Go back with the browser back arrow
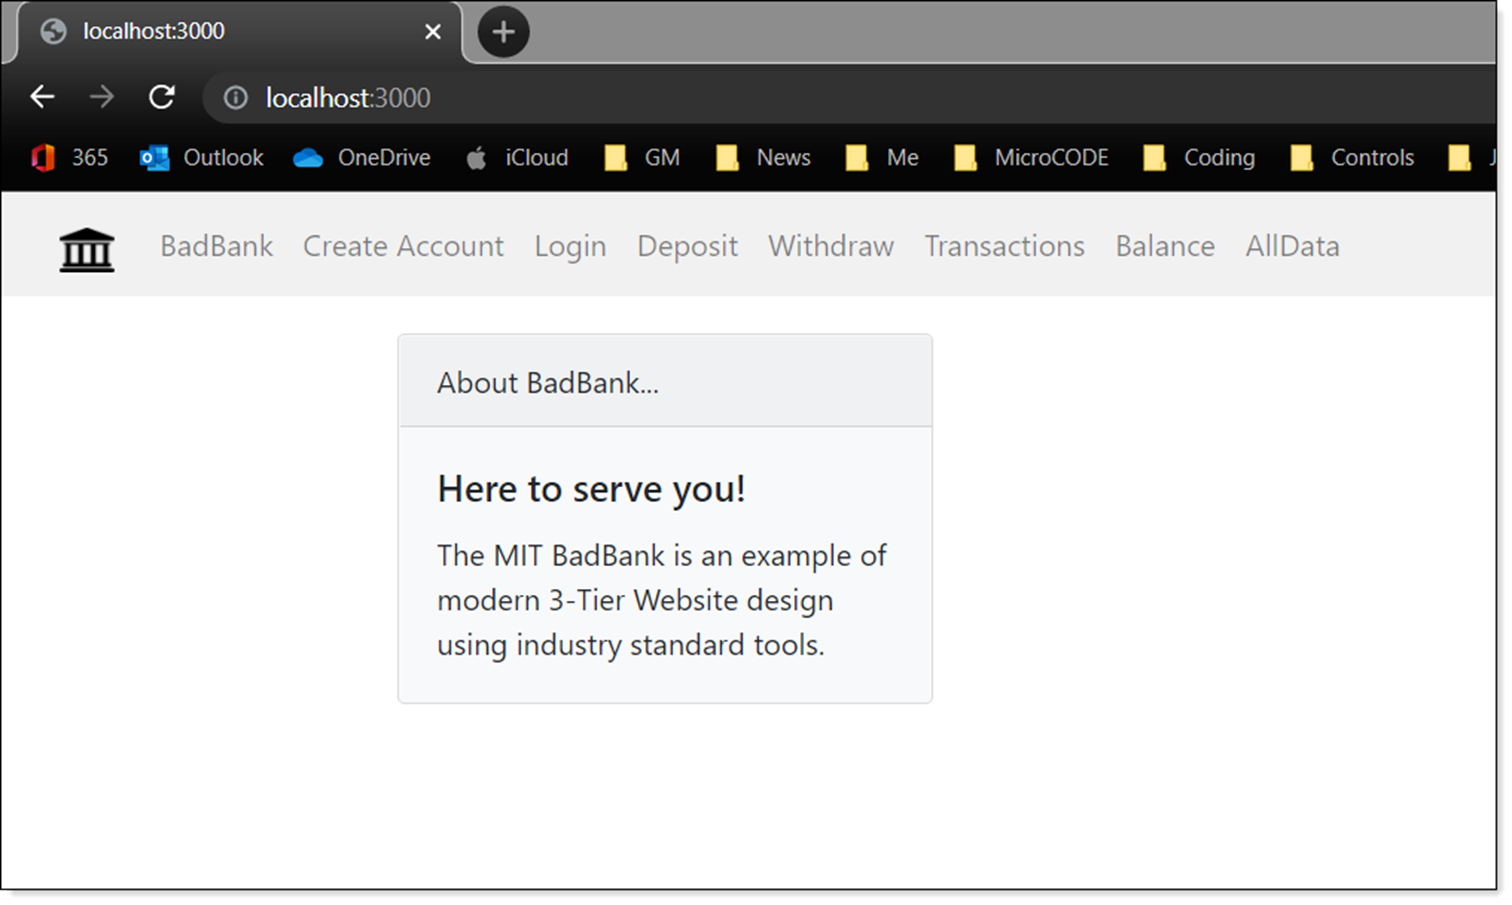Viewport: 1512px width, 905px height. [x=42, y=97]
